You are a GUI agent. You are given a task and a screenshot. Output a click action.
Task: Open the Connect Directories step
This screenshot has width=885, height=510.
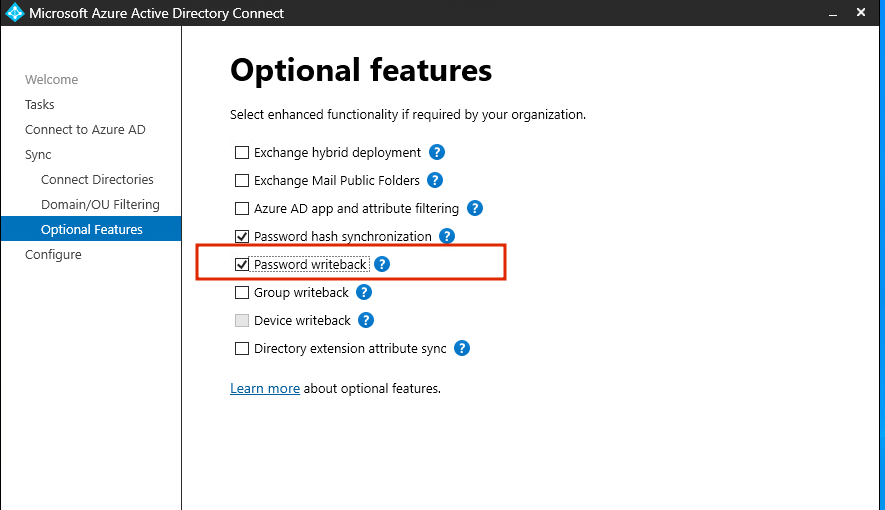(97, 180)
